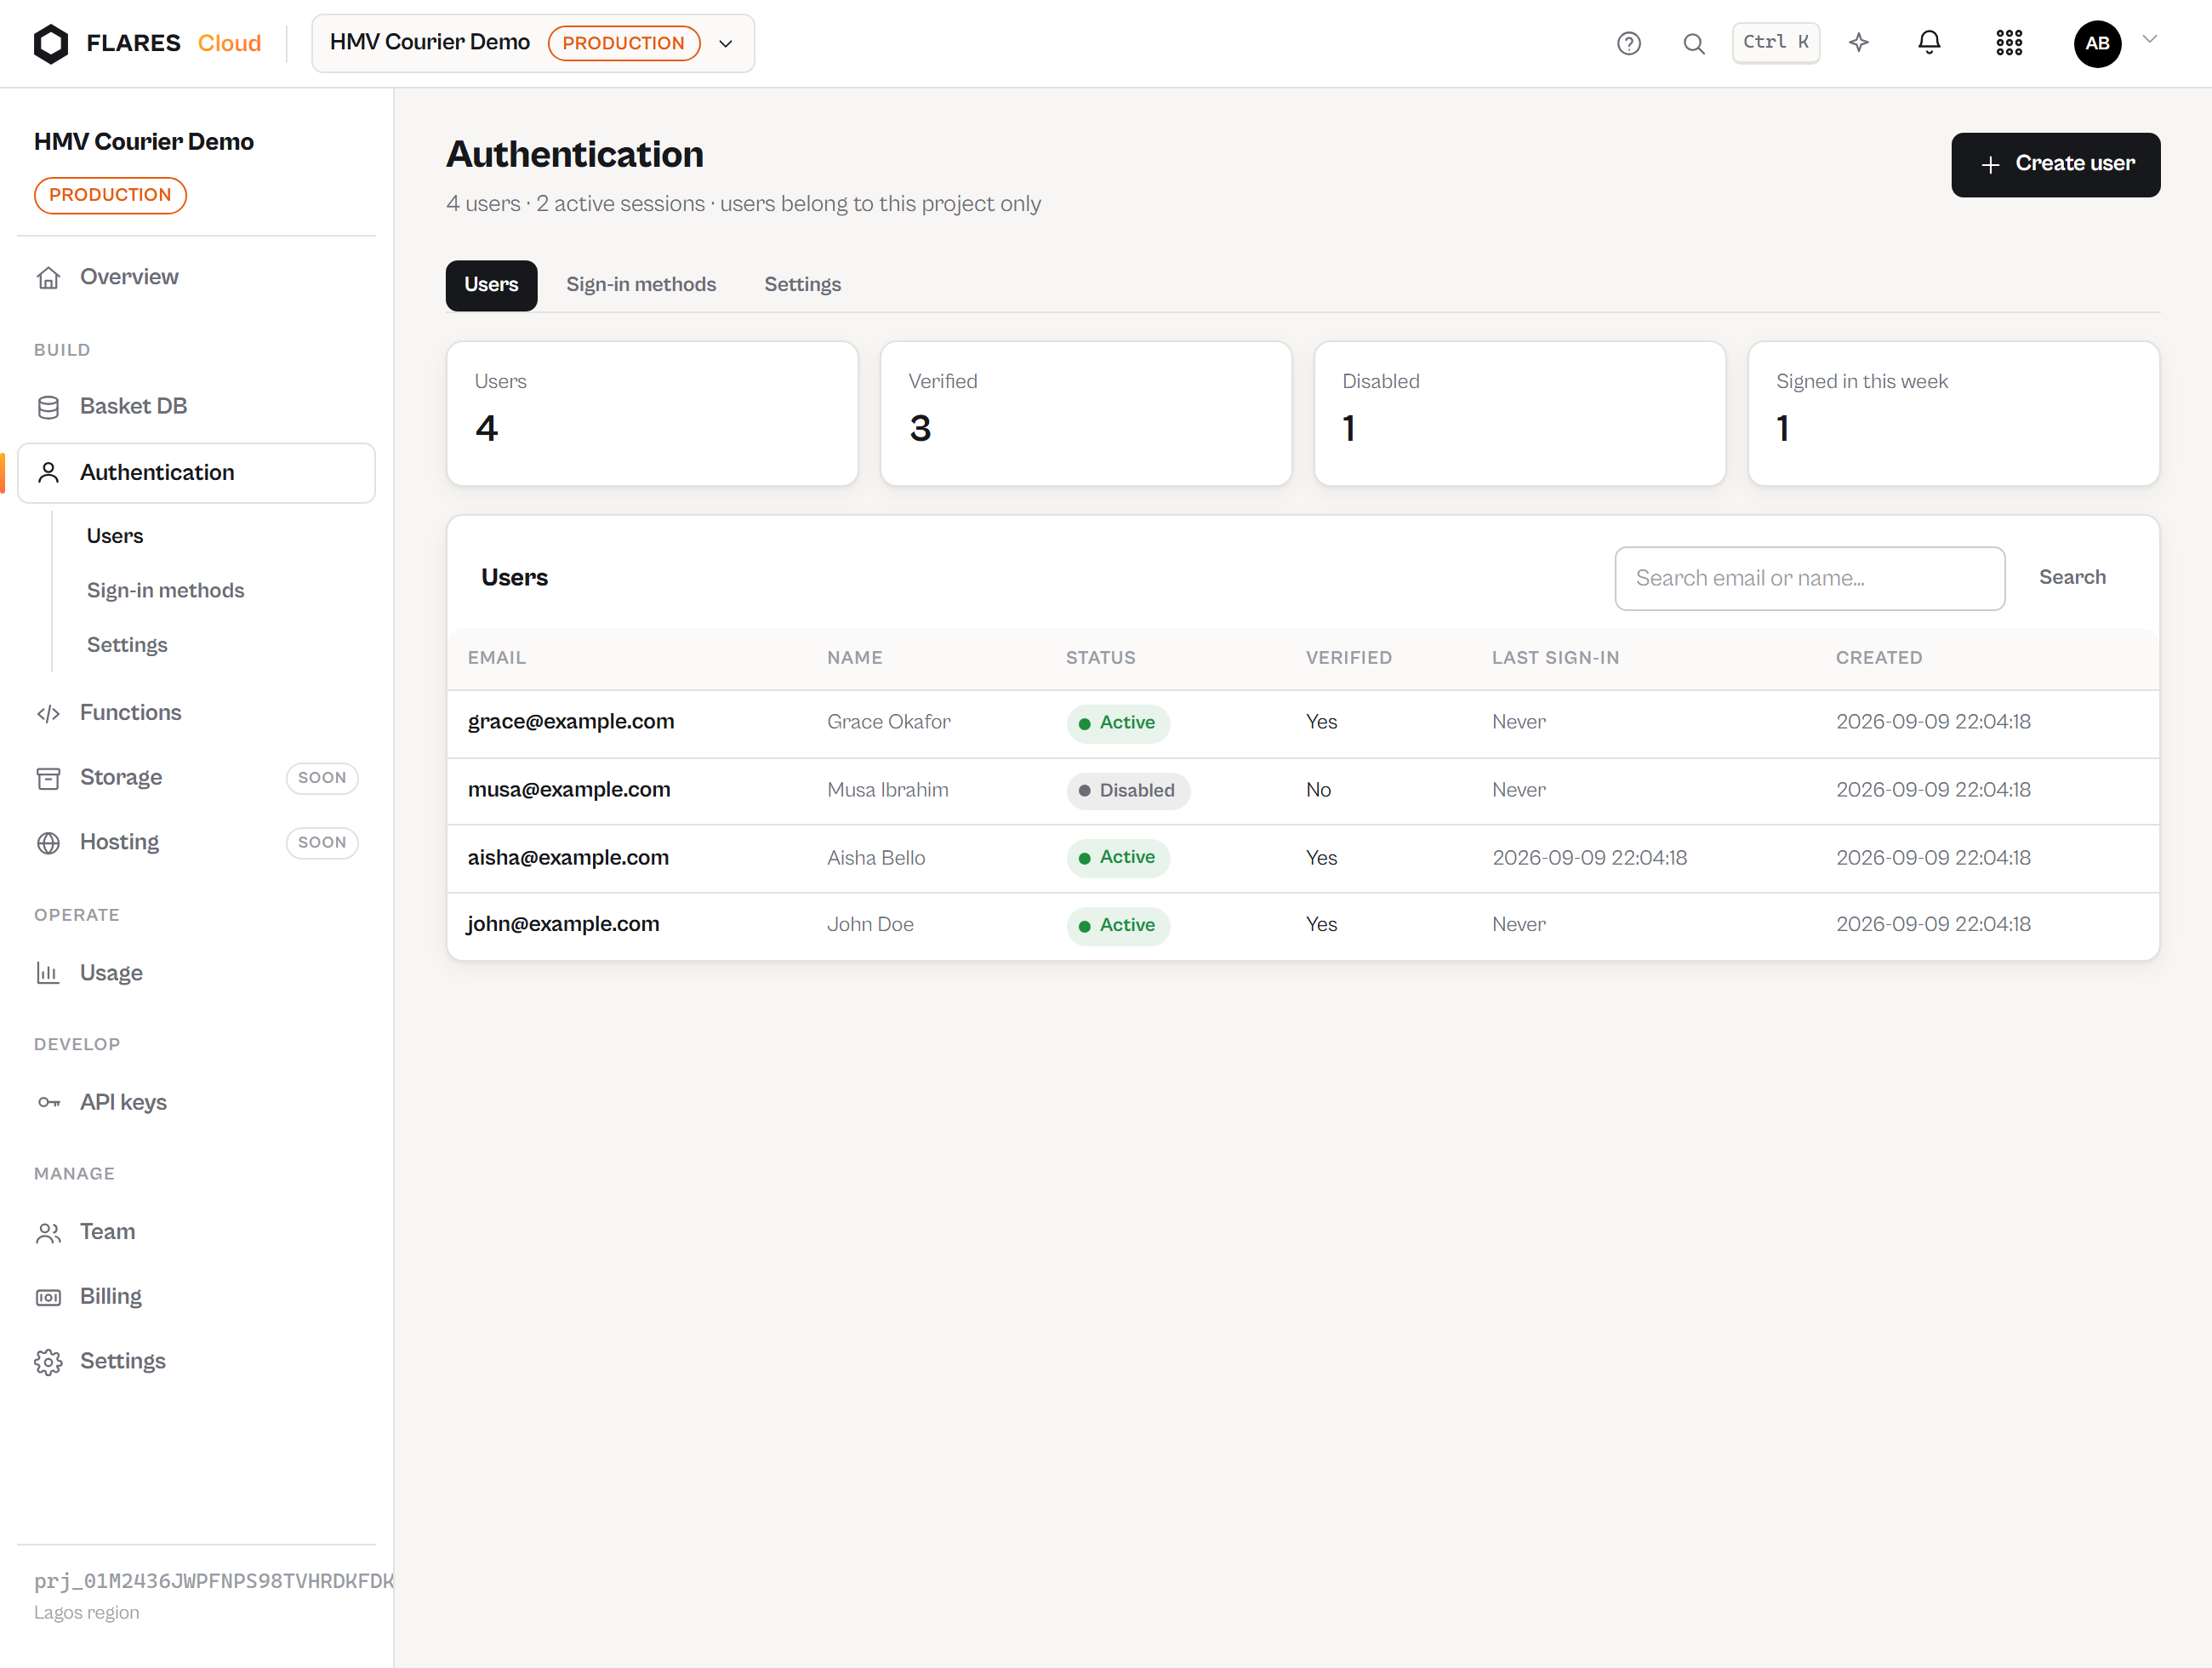Switch to the Users tab
The image size is (2212, 1668).
tap(491, 285)
